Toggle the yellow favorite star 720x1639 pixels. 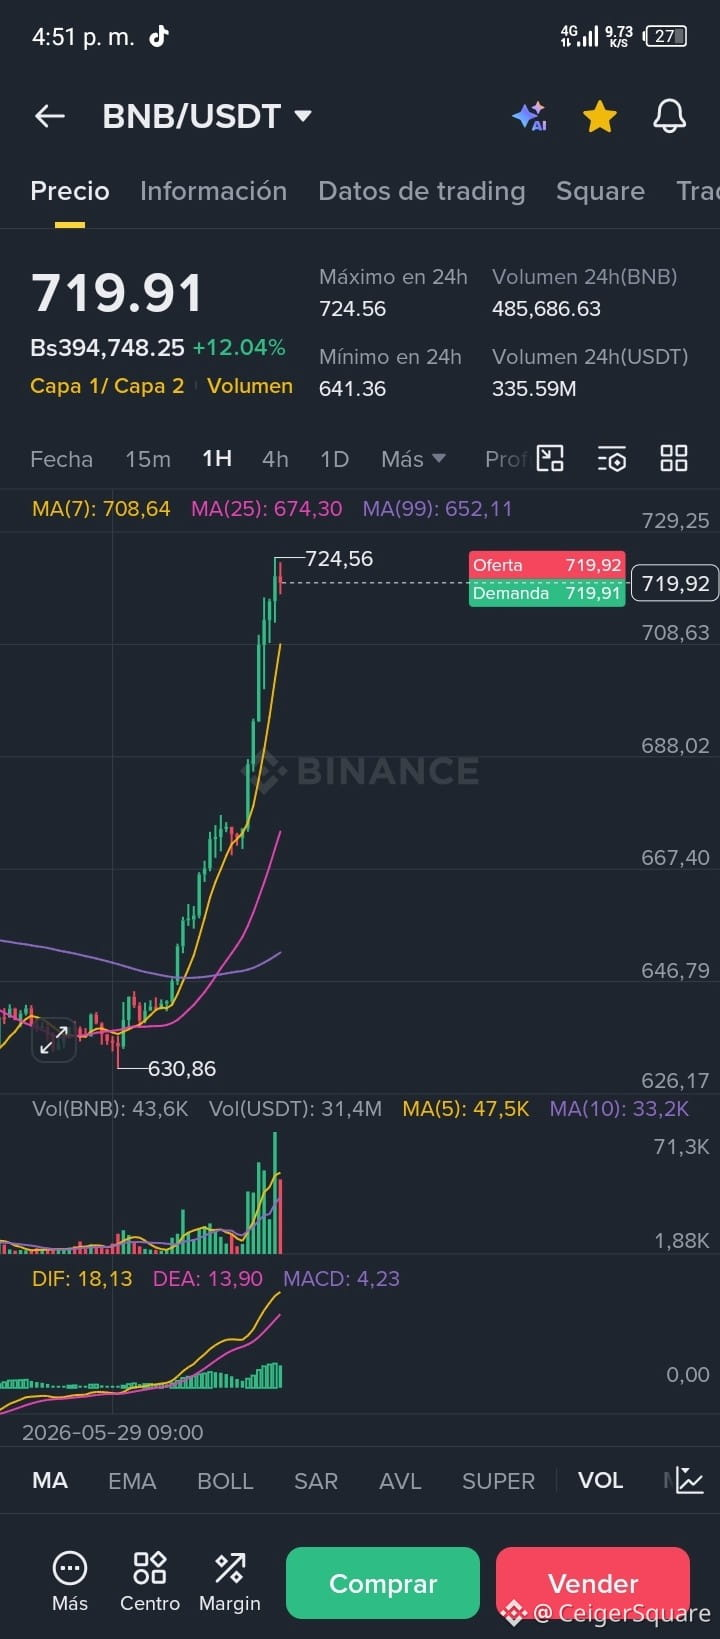tap(600, 116)
